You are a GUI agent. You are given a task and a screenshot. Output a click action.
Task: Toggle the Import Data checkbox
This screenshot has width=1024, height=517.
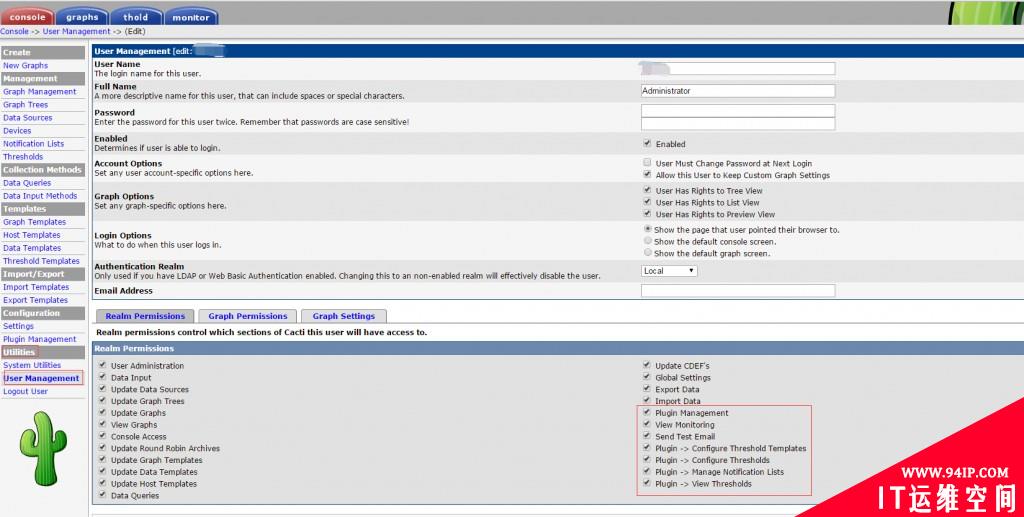point(647,400)
